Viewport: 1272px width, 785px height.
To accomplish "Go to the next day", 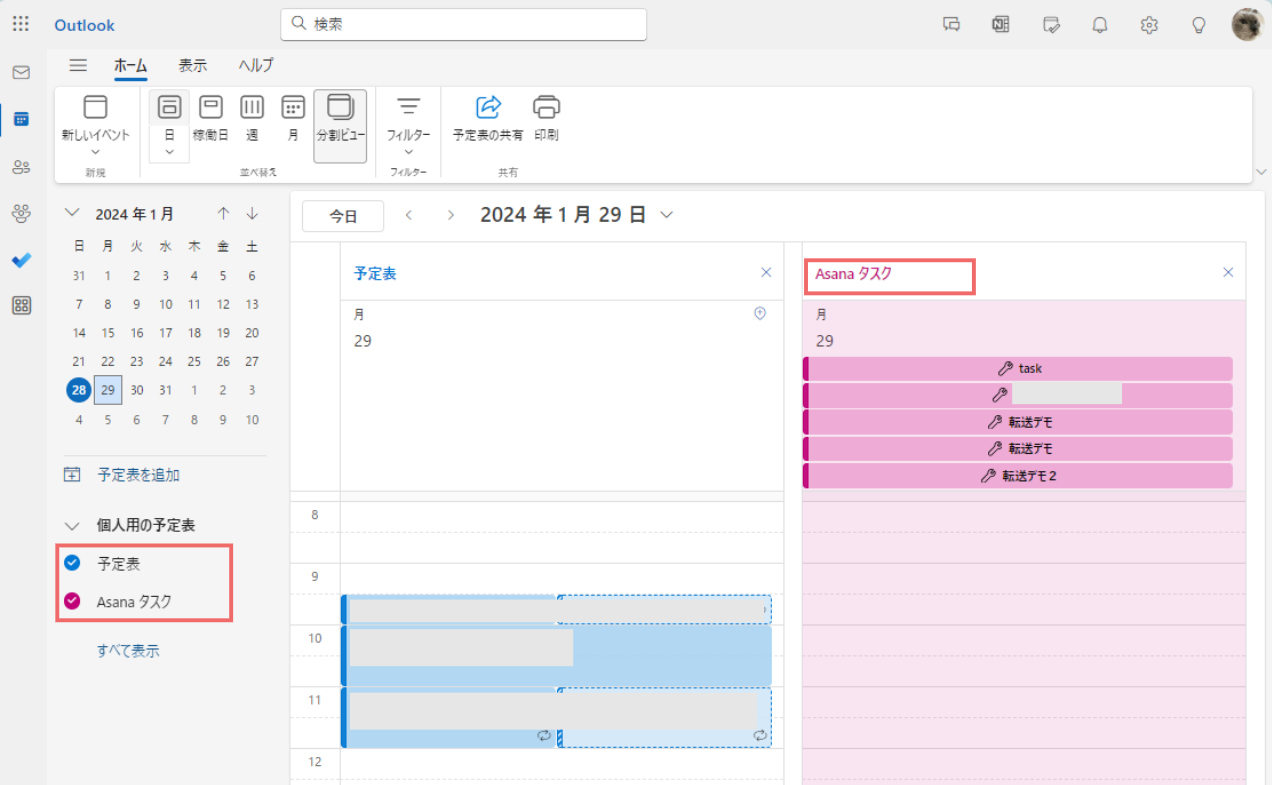I will (x=451, y=215).
